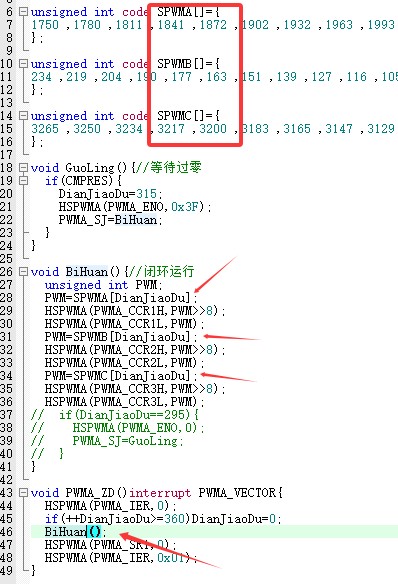Collapse the SPWMB array fold on line 10
The height and width of the screenshot is (584, 398).
(x=23, y=64)
